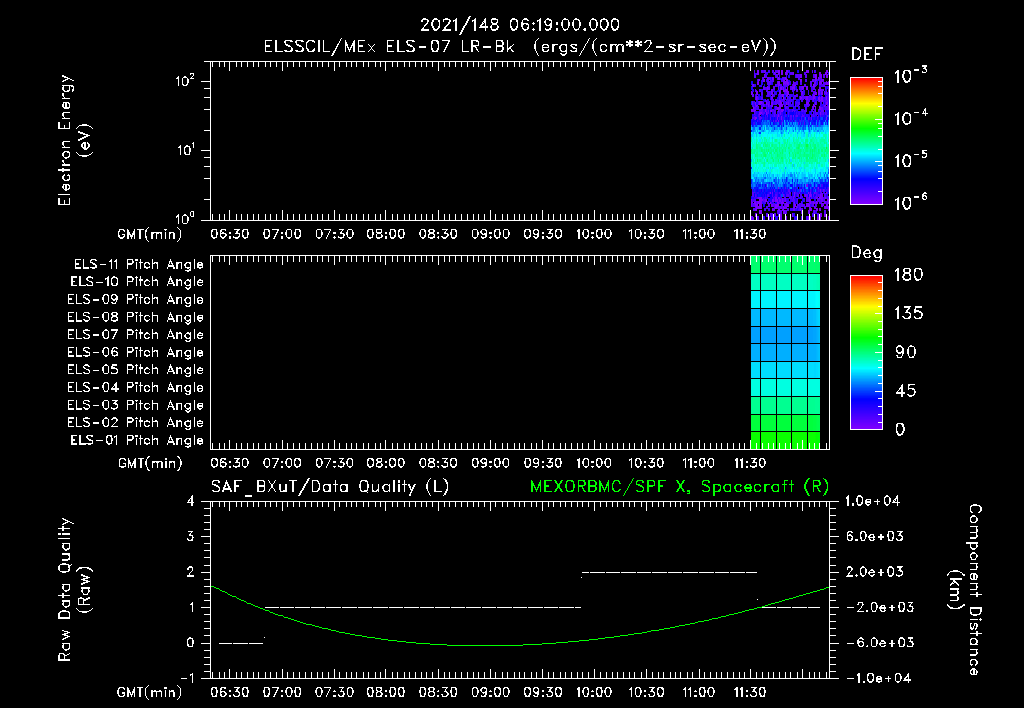Click the 10^-5 label on the DEF scale
The height and width of the screenshot is (708, 1024).
point(910,159)
